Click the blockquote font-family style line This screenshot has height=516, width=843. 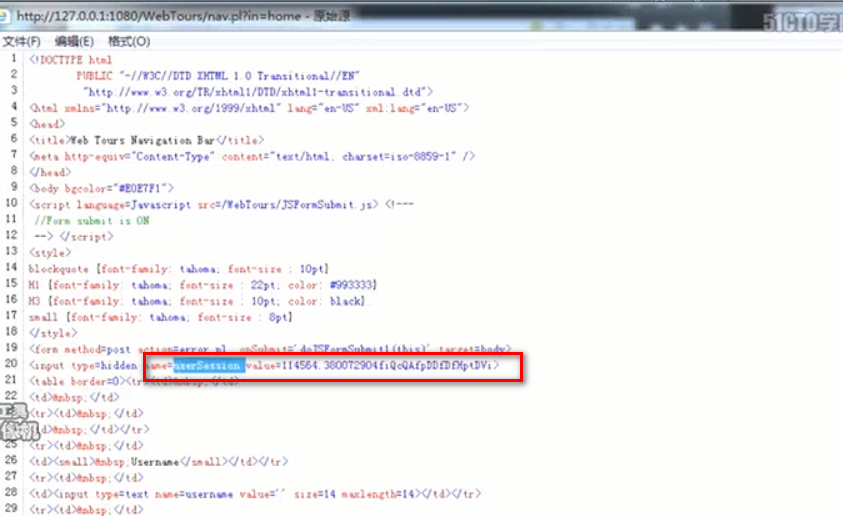tap(178, 269)
